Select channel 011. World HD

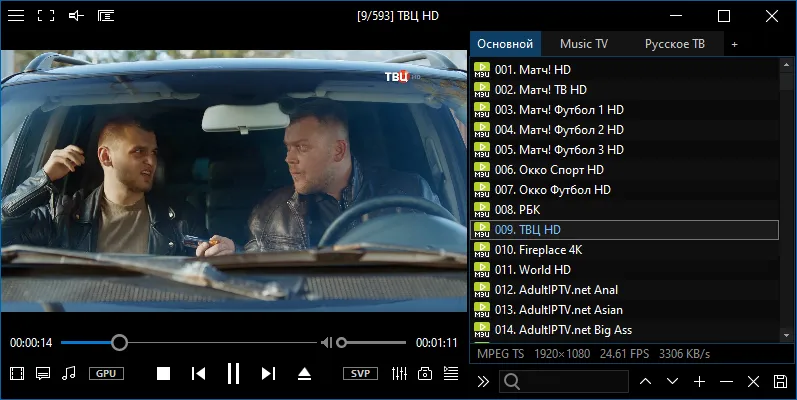[x=624, y=269]
